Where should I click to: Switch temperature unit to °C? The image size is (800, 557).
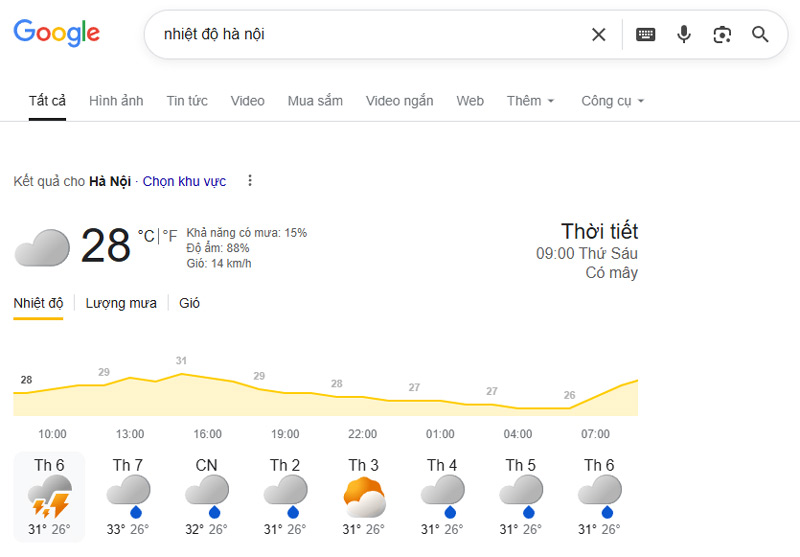pyautogui.click(x=146, y=236)
